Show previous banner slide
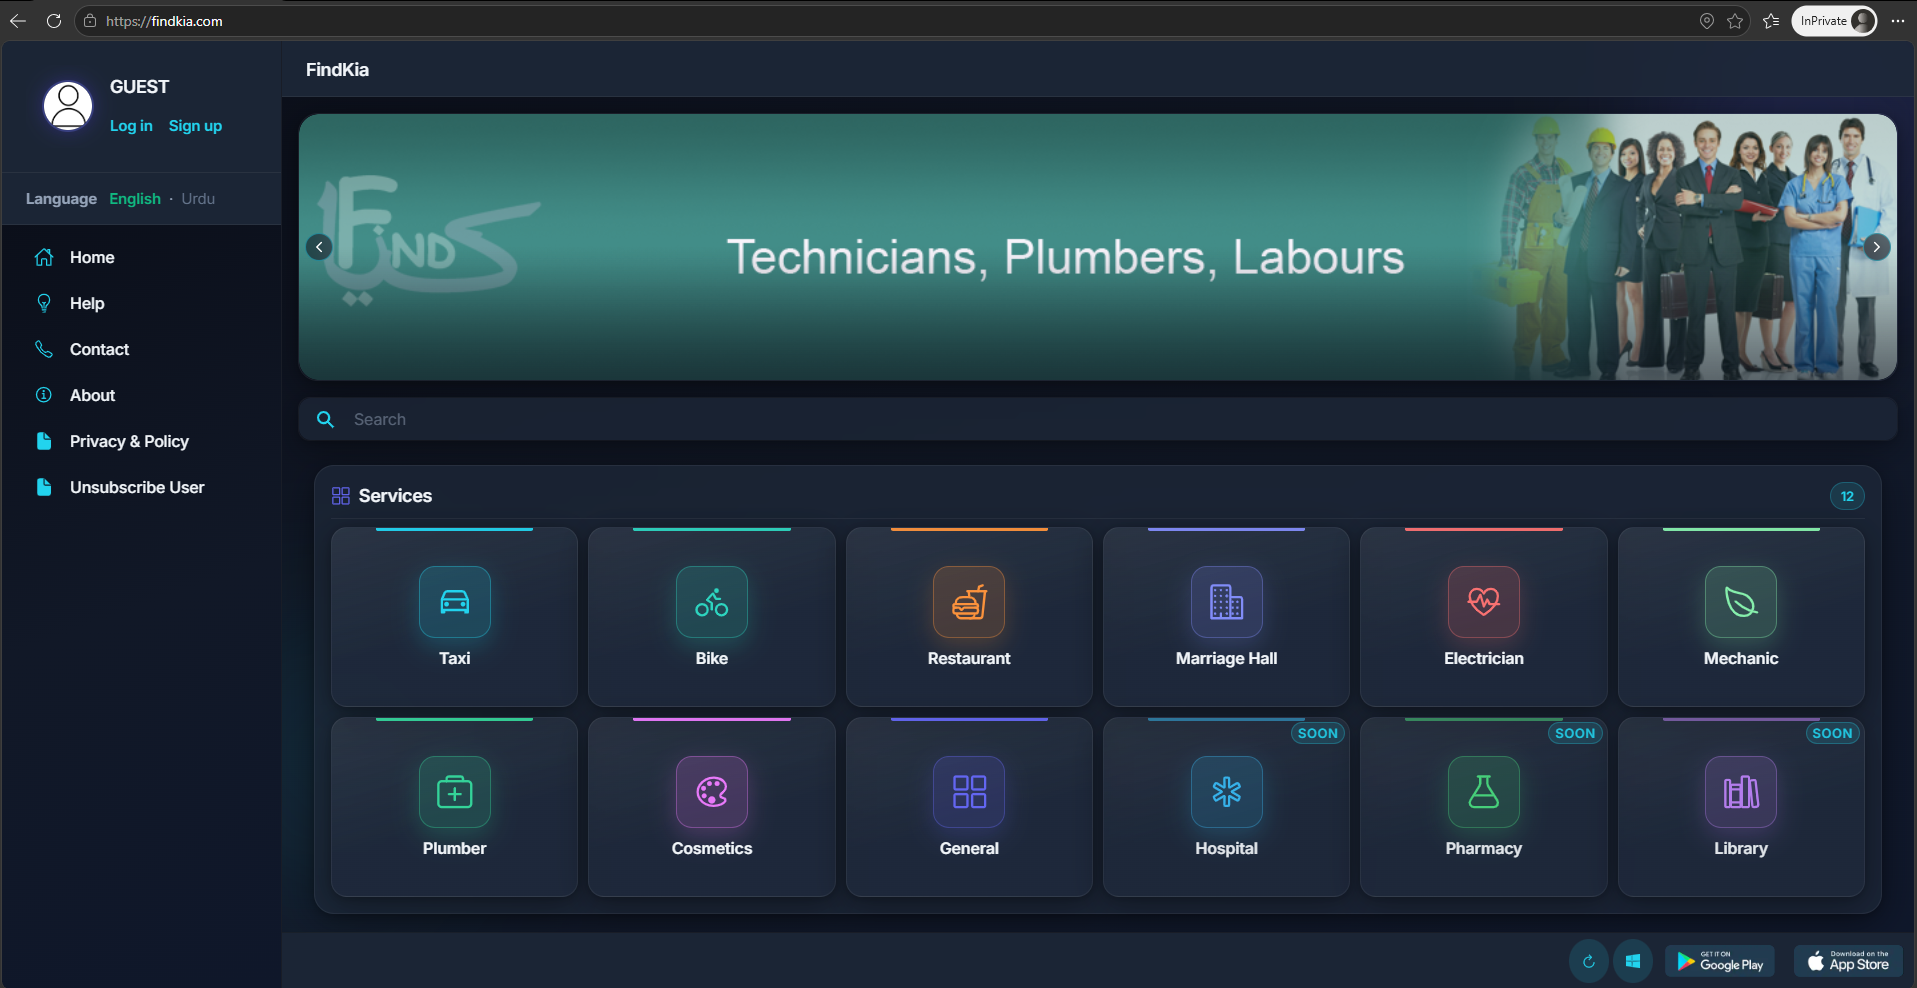Viewport: 1917px width, 988px height. (x=319, y=247)
